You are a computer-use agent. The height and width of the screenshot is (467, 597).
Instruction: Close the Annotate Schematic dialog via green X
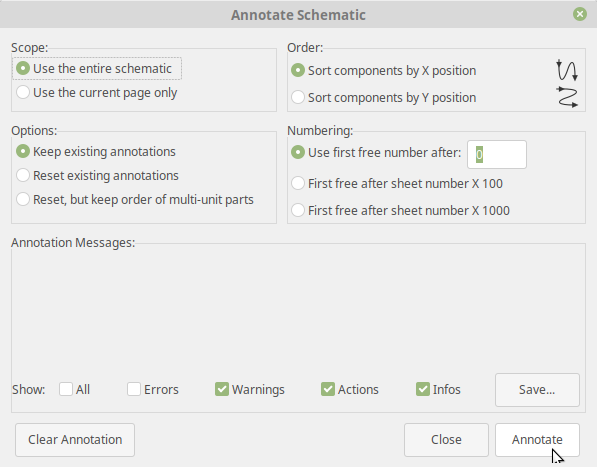[579, 14]
